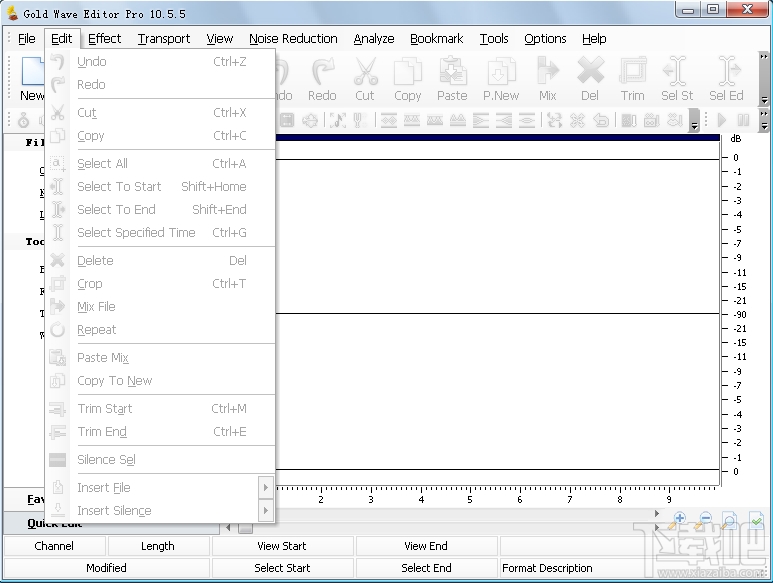
Task: Click the green checkmark document icon
Action: click(756, 520)
